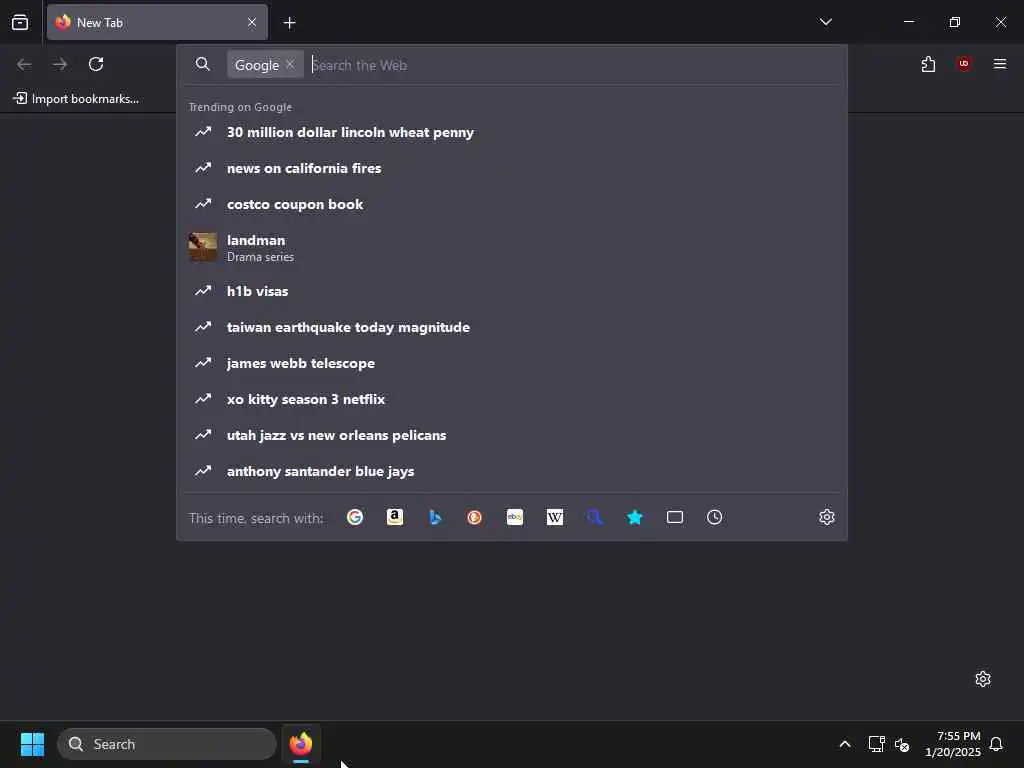Pick suggestion h1b visas
This screenshot has height=768, width=1024.
coord(512,291)
